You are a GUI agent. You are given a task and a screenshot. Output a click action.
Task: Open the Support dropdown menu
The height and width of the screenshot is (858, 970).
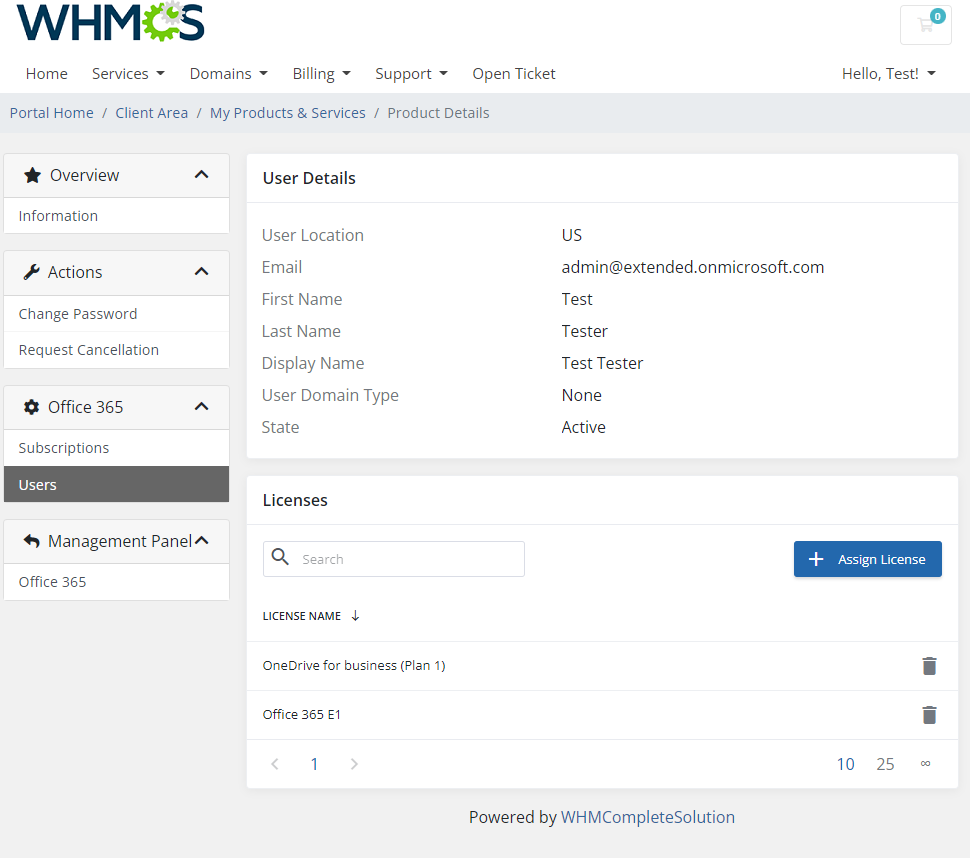point(411,74)
